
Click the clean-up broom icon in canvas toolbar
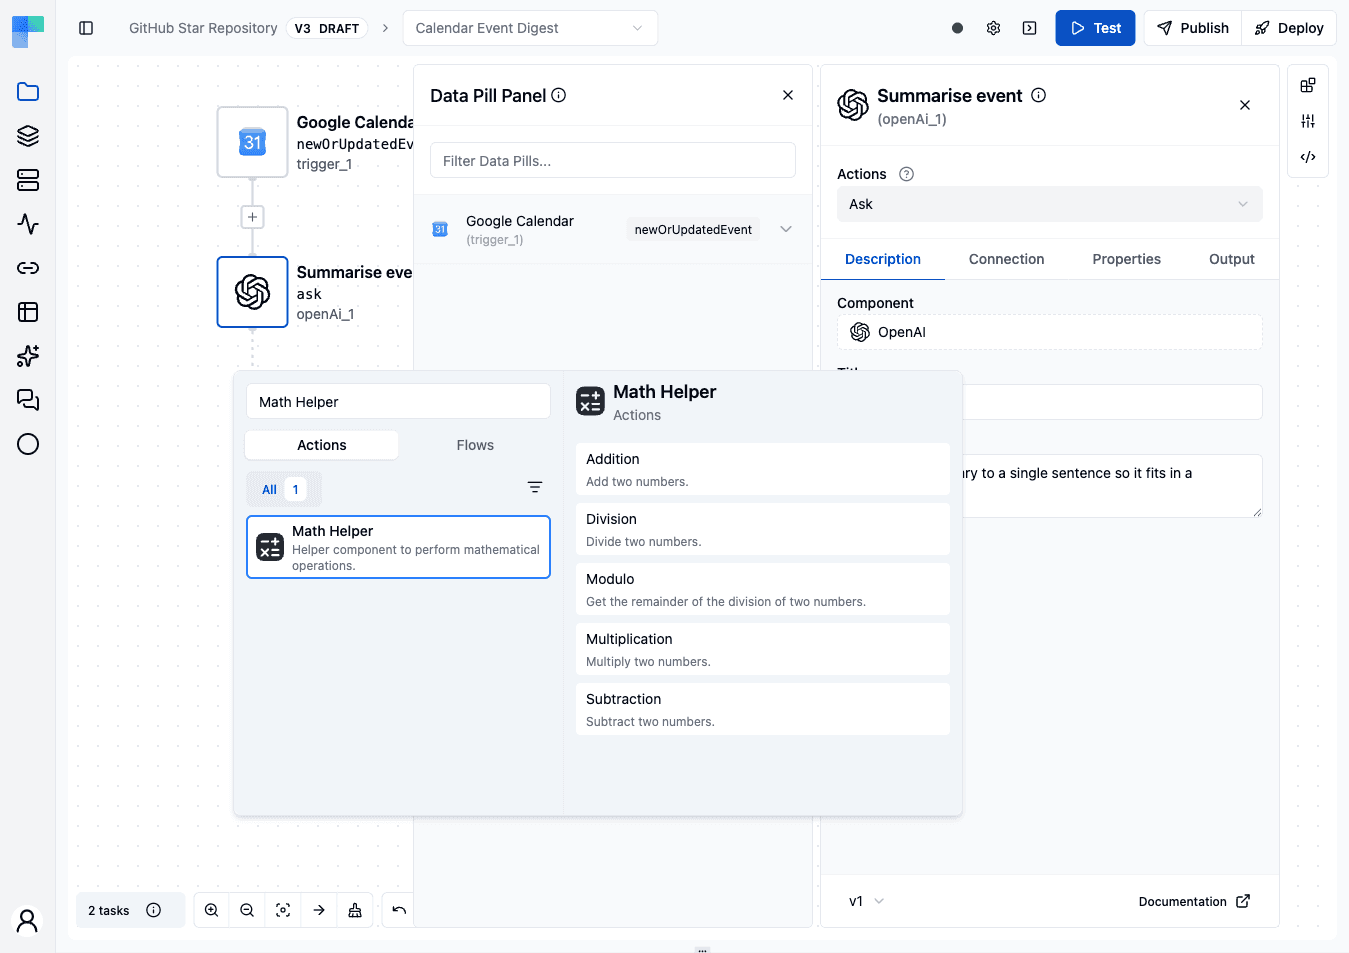pyautogui.click(x=355, y=910)
